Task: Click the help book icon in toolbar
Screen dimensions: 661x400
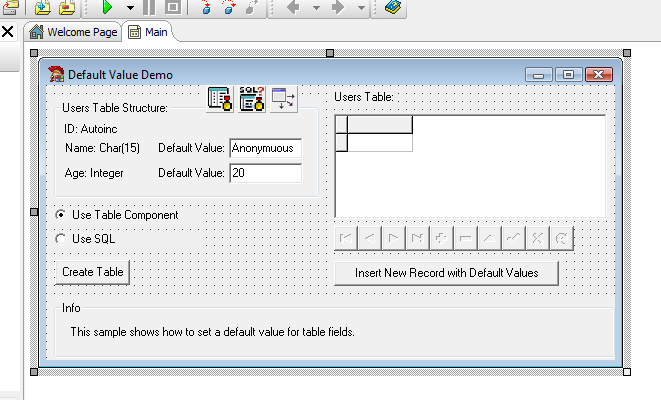Action: tap(394, 7)
